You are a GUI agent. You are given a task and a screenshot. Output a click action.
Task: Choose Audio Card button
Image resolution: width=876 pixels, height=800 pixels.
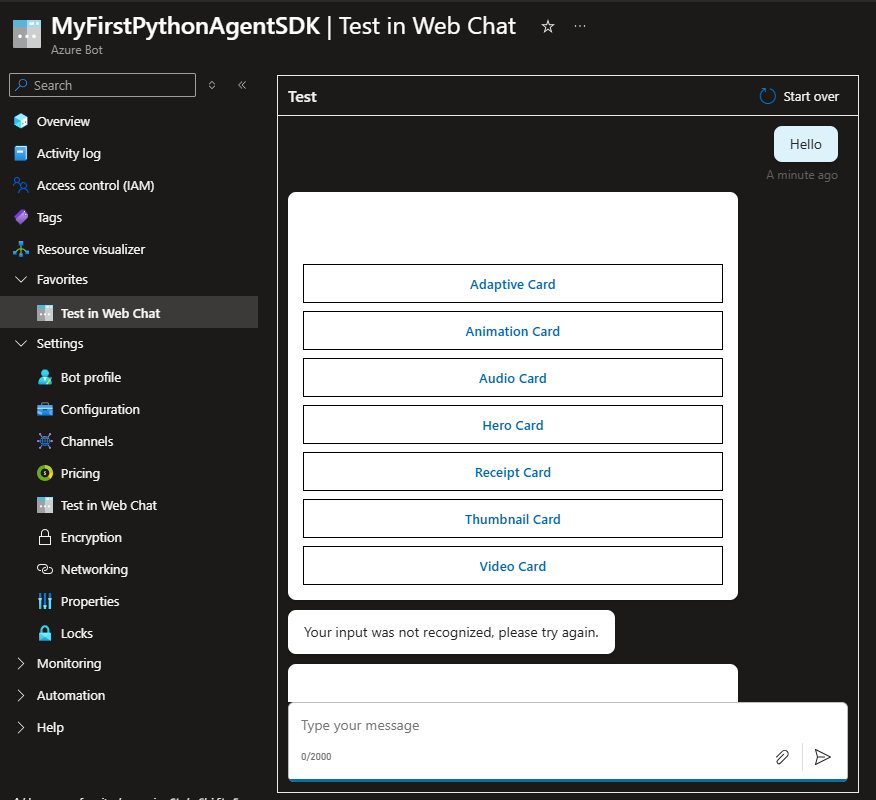point(512,378)
